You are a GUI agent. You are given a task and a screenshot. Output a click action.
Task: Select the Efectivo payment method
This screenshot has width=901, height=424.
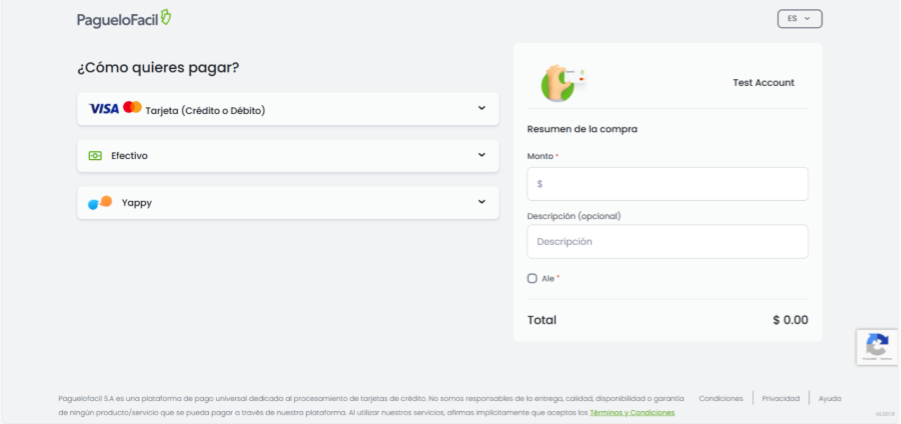click(130, 156)
